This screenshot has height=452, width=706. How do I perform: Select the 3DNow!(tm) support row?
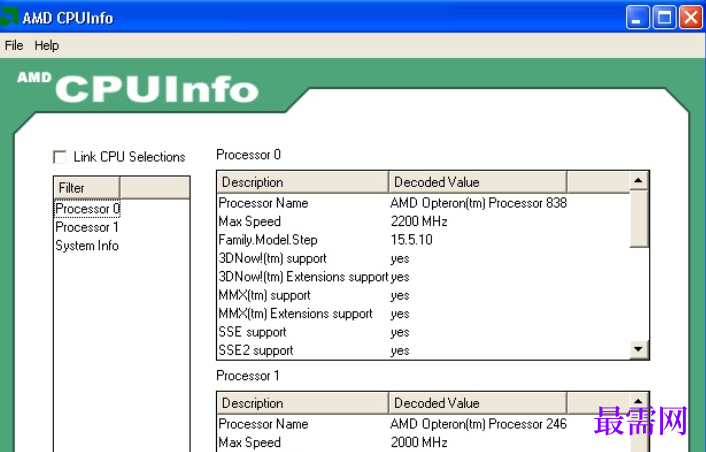pos(423,258)
